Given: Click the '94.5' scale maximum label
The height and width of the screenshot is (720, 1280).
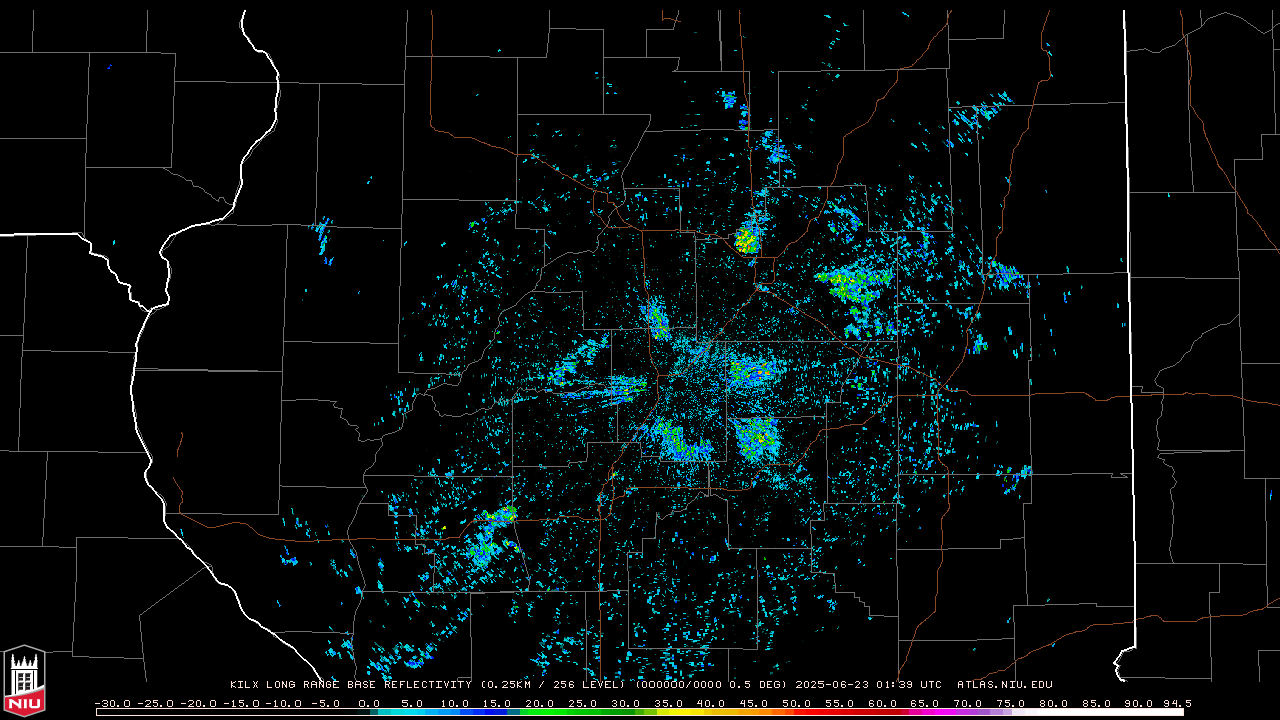Looking at the screenshot, I should point(1177,704).
